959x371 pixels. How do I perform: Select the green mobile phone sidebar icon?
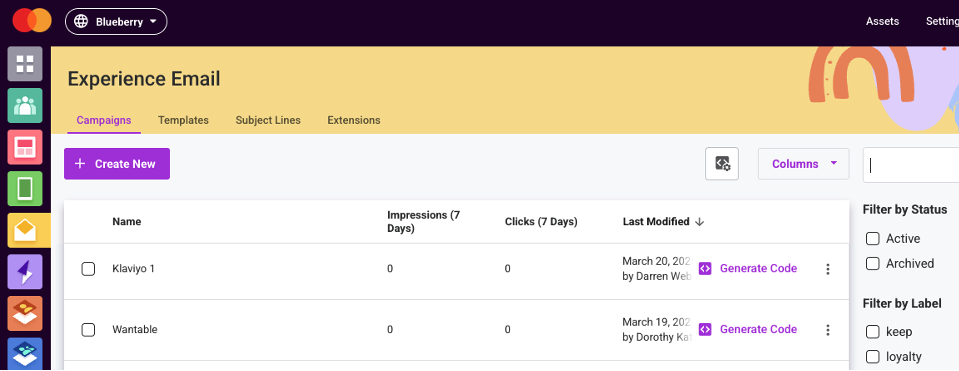coord(25,188)
